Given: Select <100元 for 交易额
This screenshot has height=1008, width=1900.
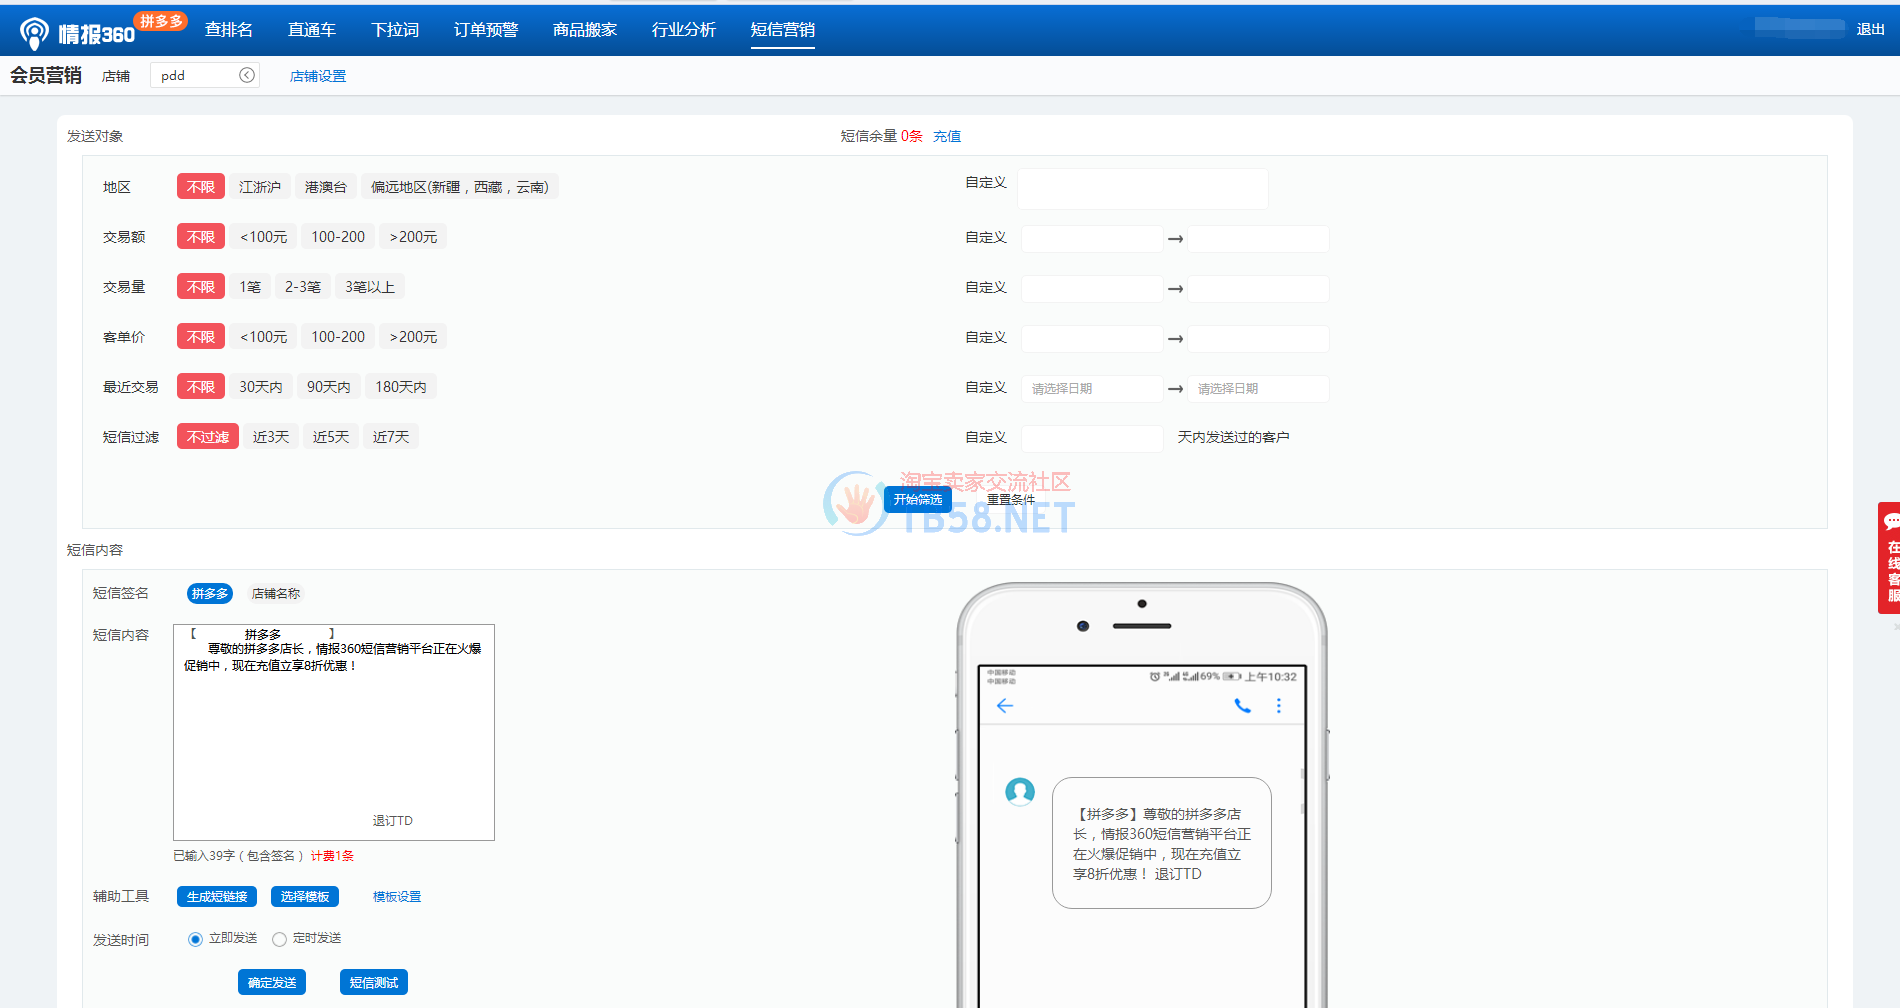Looking at the screenshot, I should coord(263,237).
